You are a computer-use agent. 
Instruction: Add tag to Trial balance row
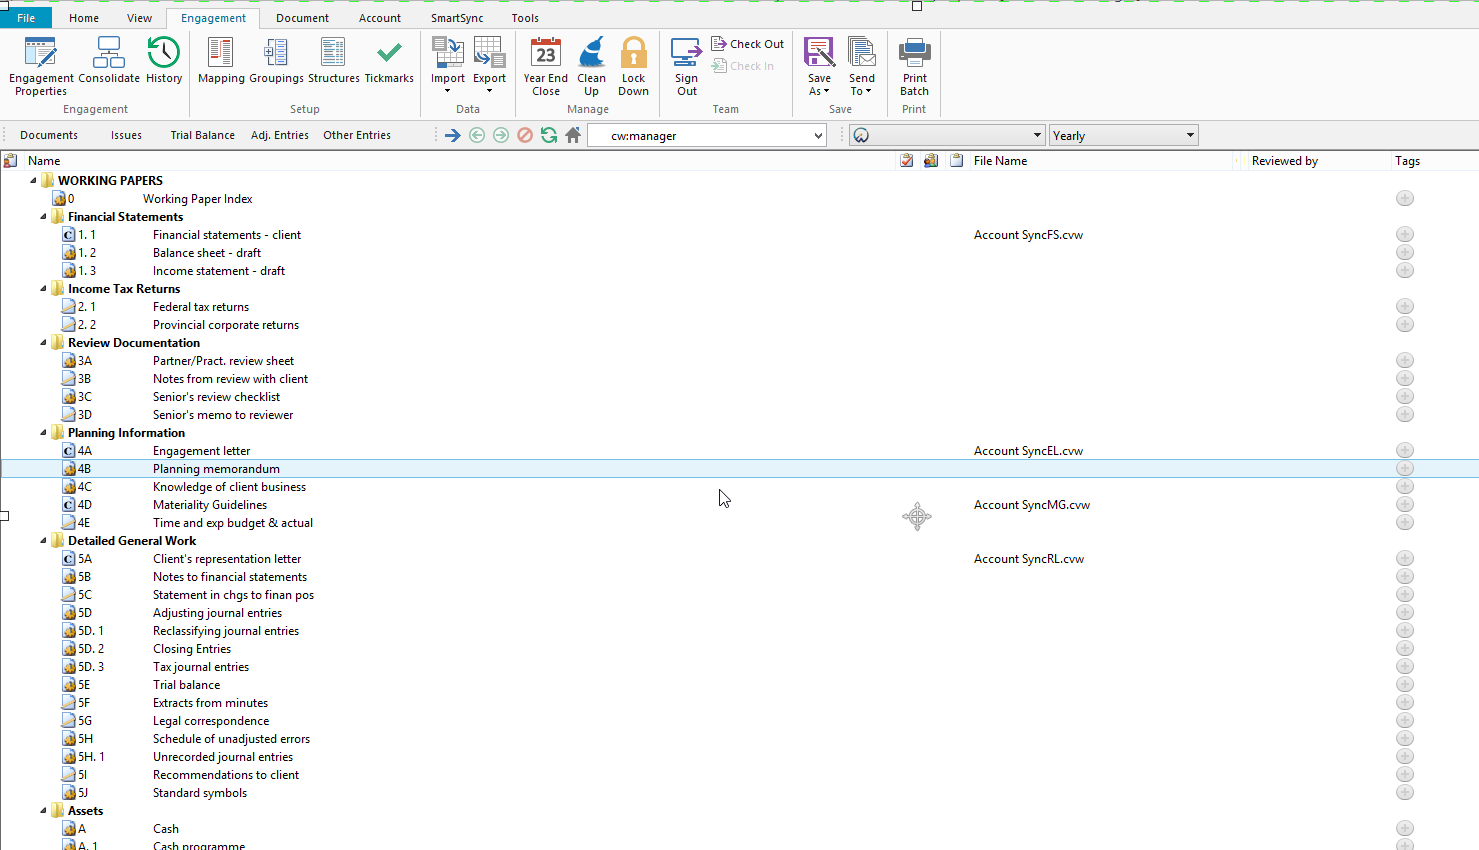(1405, 684)
